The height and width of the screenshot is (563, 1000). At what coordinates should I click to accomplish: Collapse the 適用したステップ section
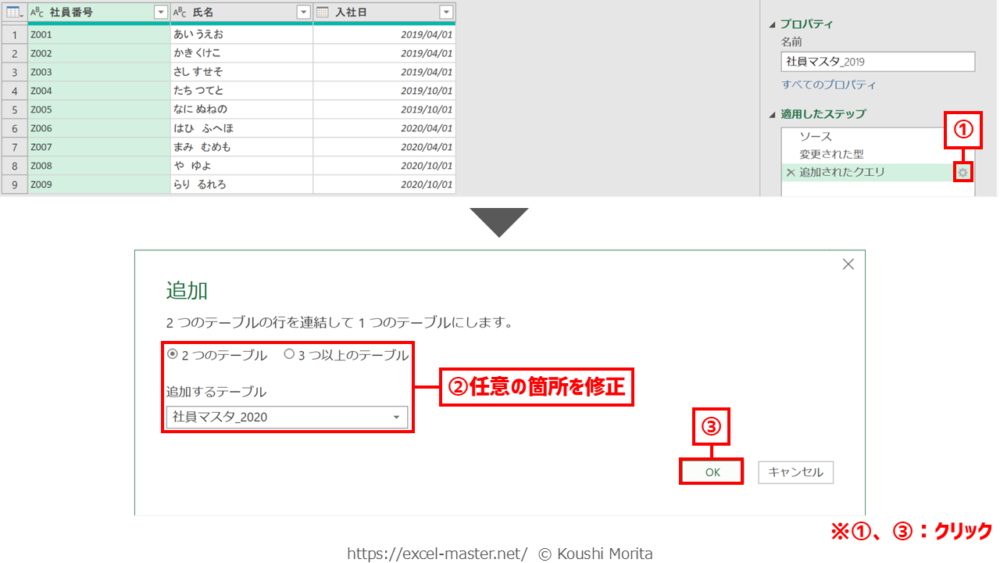point(771,114)
